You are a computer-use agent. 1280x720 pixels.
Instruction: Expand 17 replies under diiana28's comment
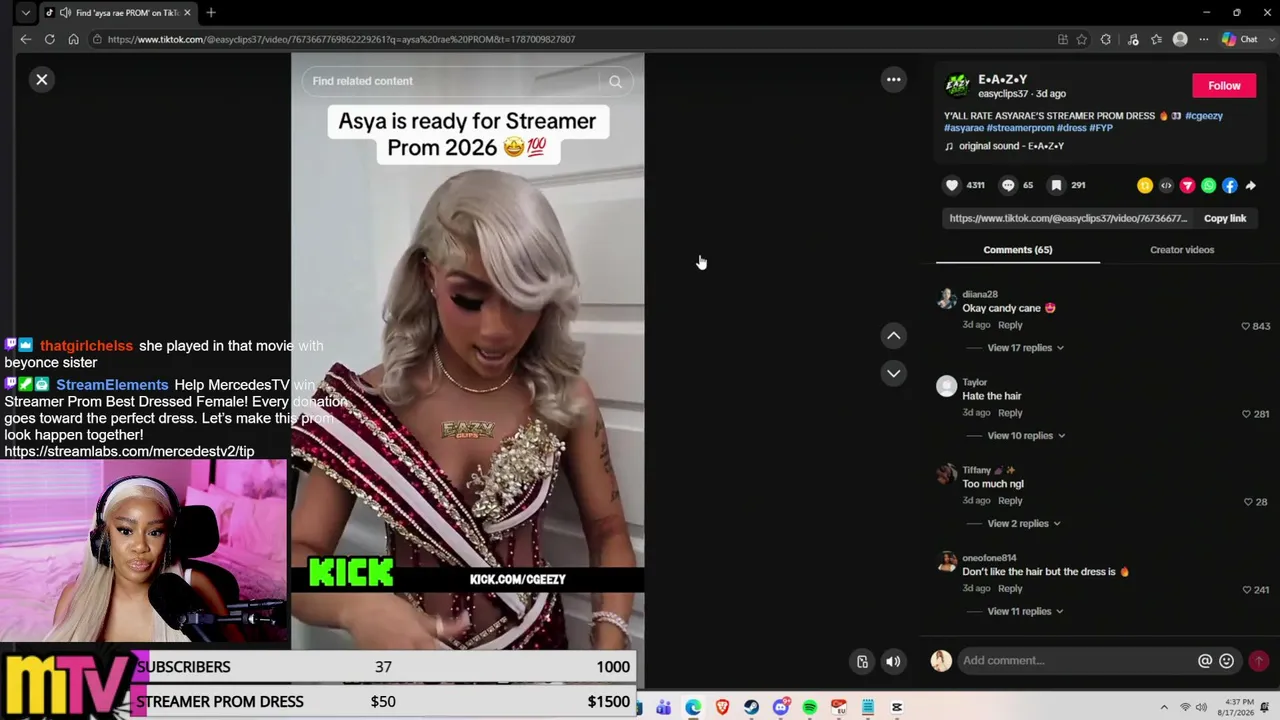click(1025, 348)
